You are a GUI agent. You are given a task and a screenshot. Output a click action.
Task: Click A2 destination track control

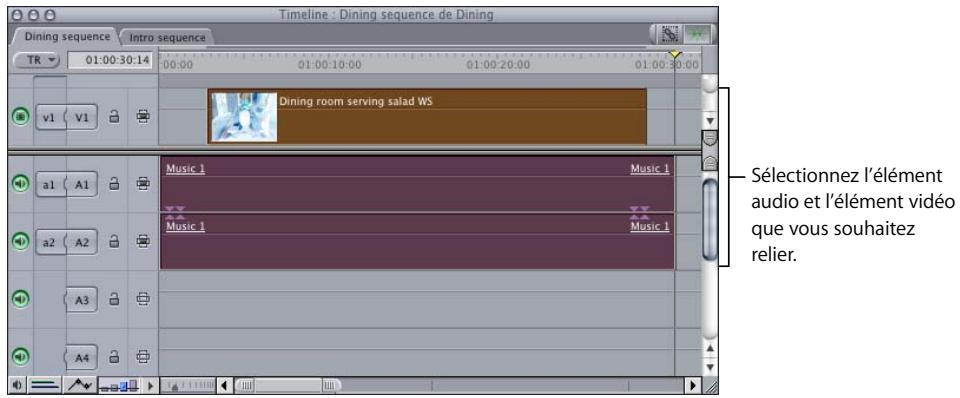pyautogui.click(x=81, y=243)
